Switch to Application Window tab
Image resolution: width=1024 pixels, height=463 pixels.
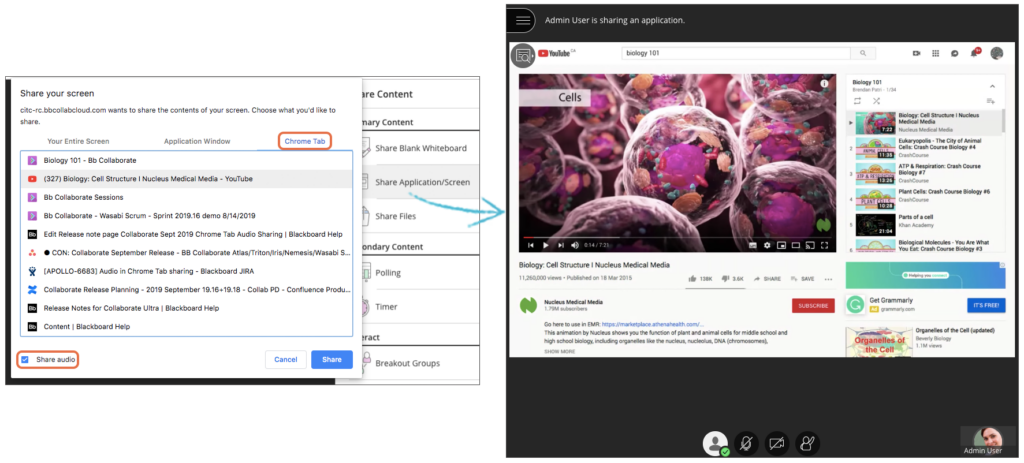click(x=197, y=141)
